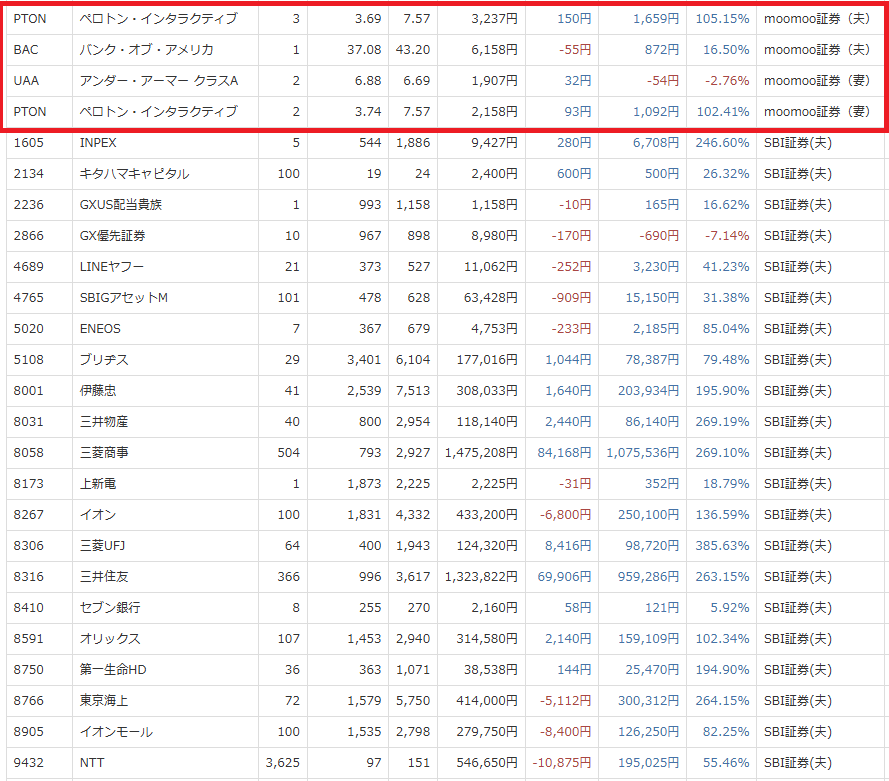This screenshot has width=889, height=781.
Task: Click percentage 5.92%
Action: [x=730, y=608]
